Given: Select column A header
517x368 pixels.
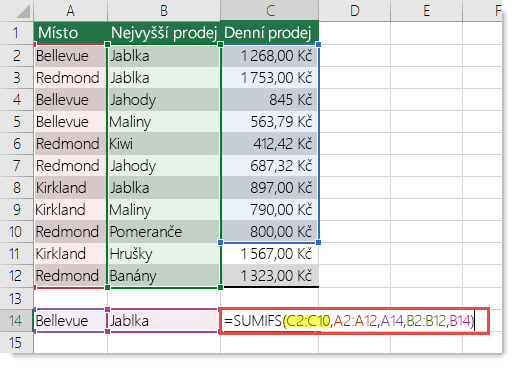Looking at the screenshot, I should click(x=70, y=11).
